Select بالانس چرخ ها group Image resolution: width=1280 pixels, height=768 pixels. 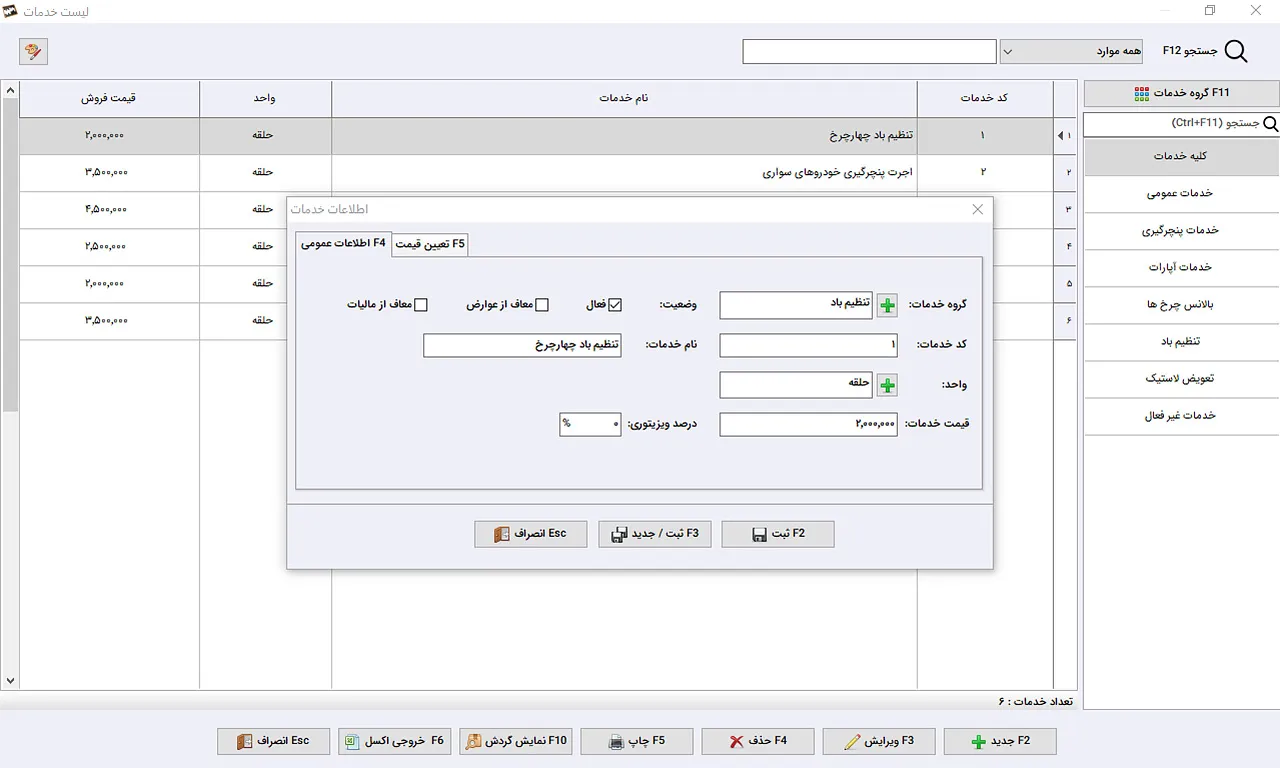(x=1182, y=304)
